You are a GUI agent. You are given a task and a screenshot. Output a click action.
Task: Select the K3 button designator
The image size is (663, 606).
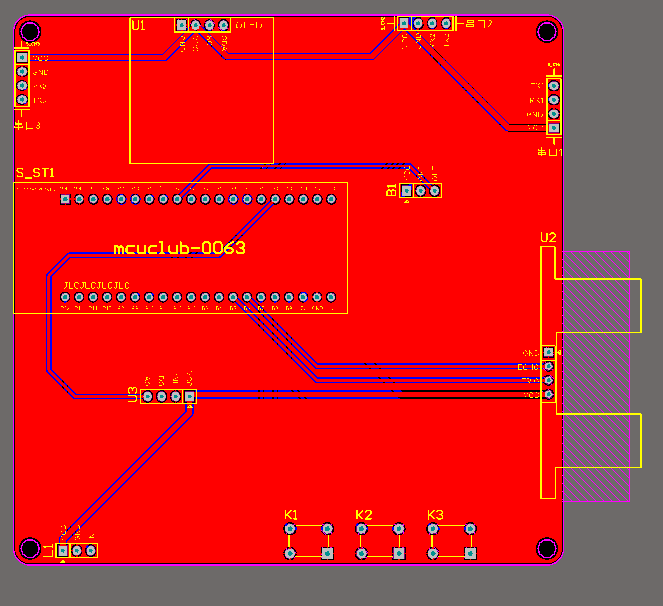pos(435,515)
